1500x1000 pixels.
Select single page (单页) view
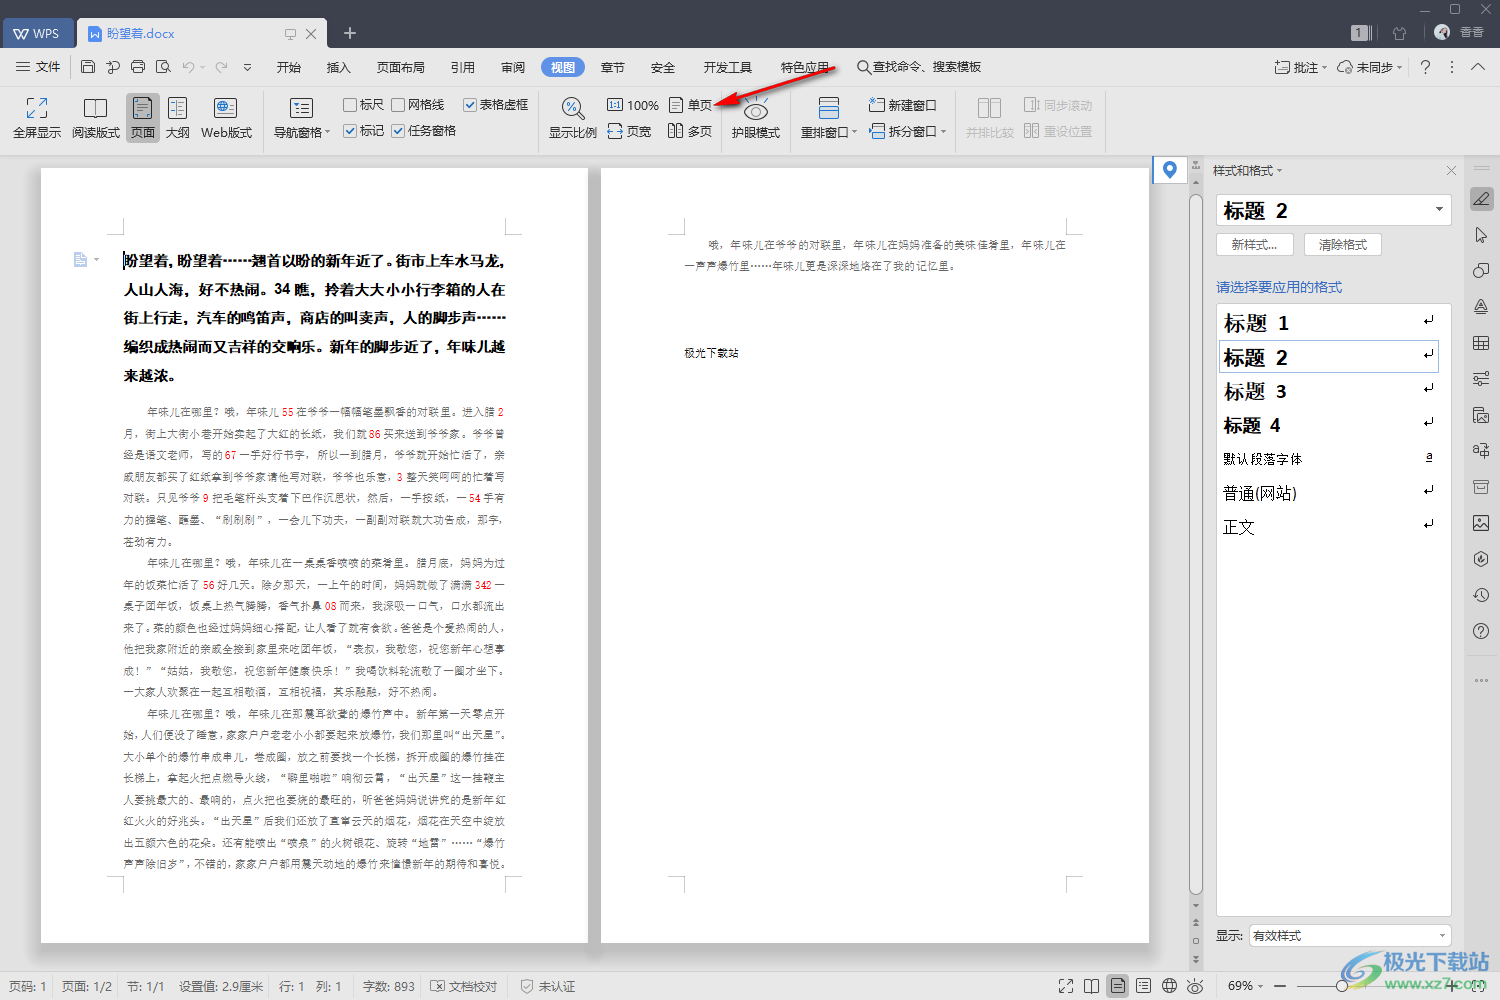(691, 105)
